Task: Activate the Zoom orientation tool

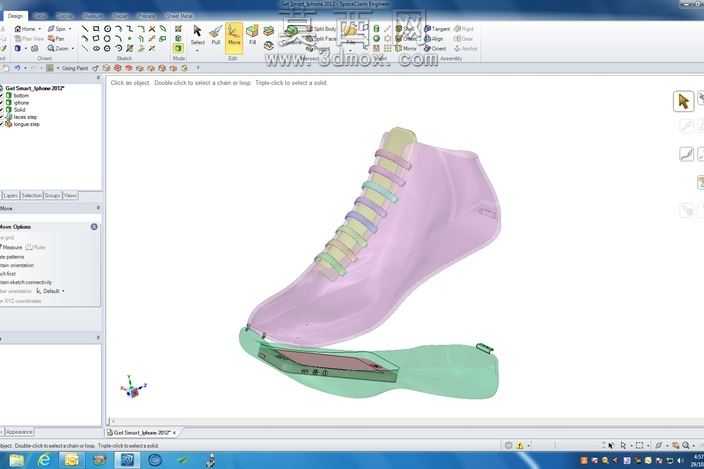Action: (58, 48)
